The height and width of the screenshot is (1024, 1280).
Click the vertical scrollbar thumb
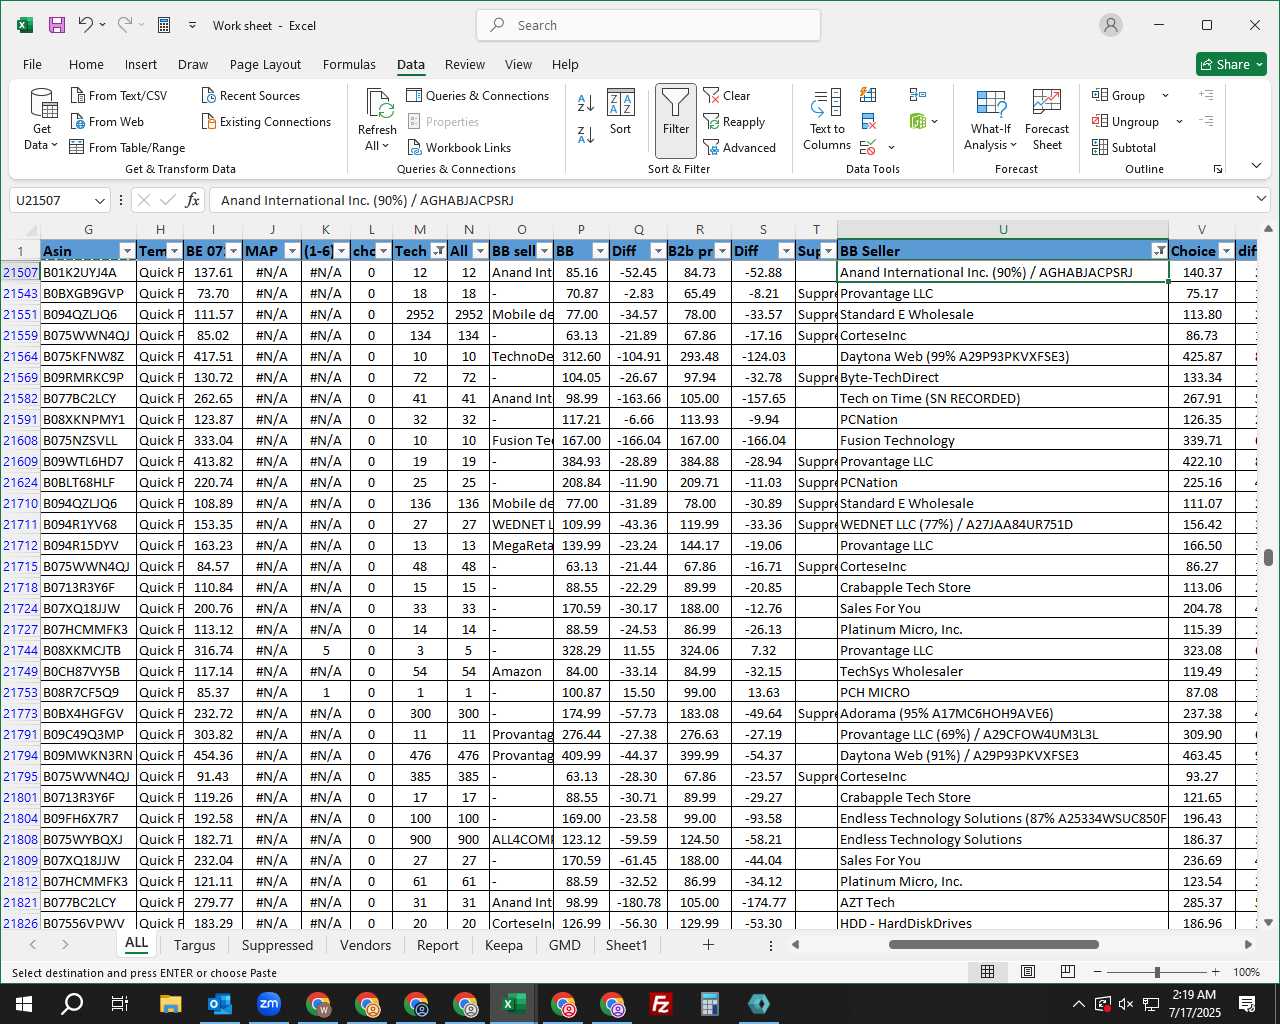pyautogui.click(x=1268, y=557)
